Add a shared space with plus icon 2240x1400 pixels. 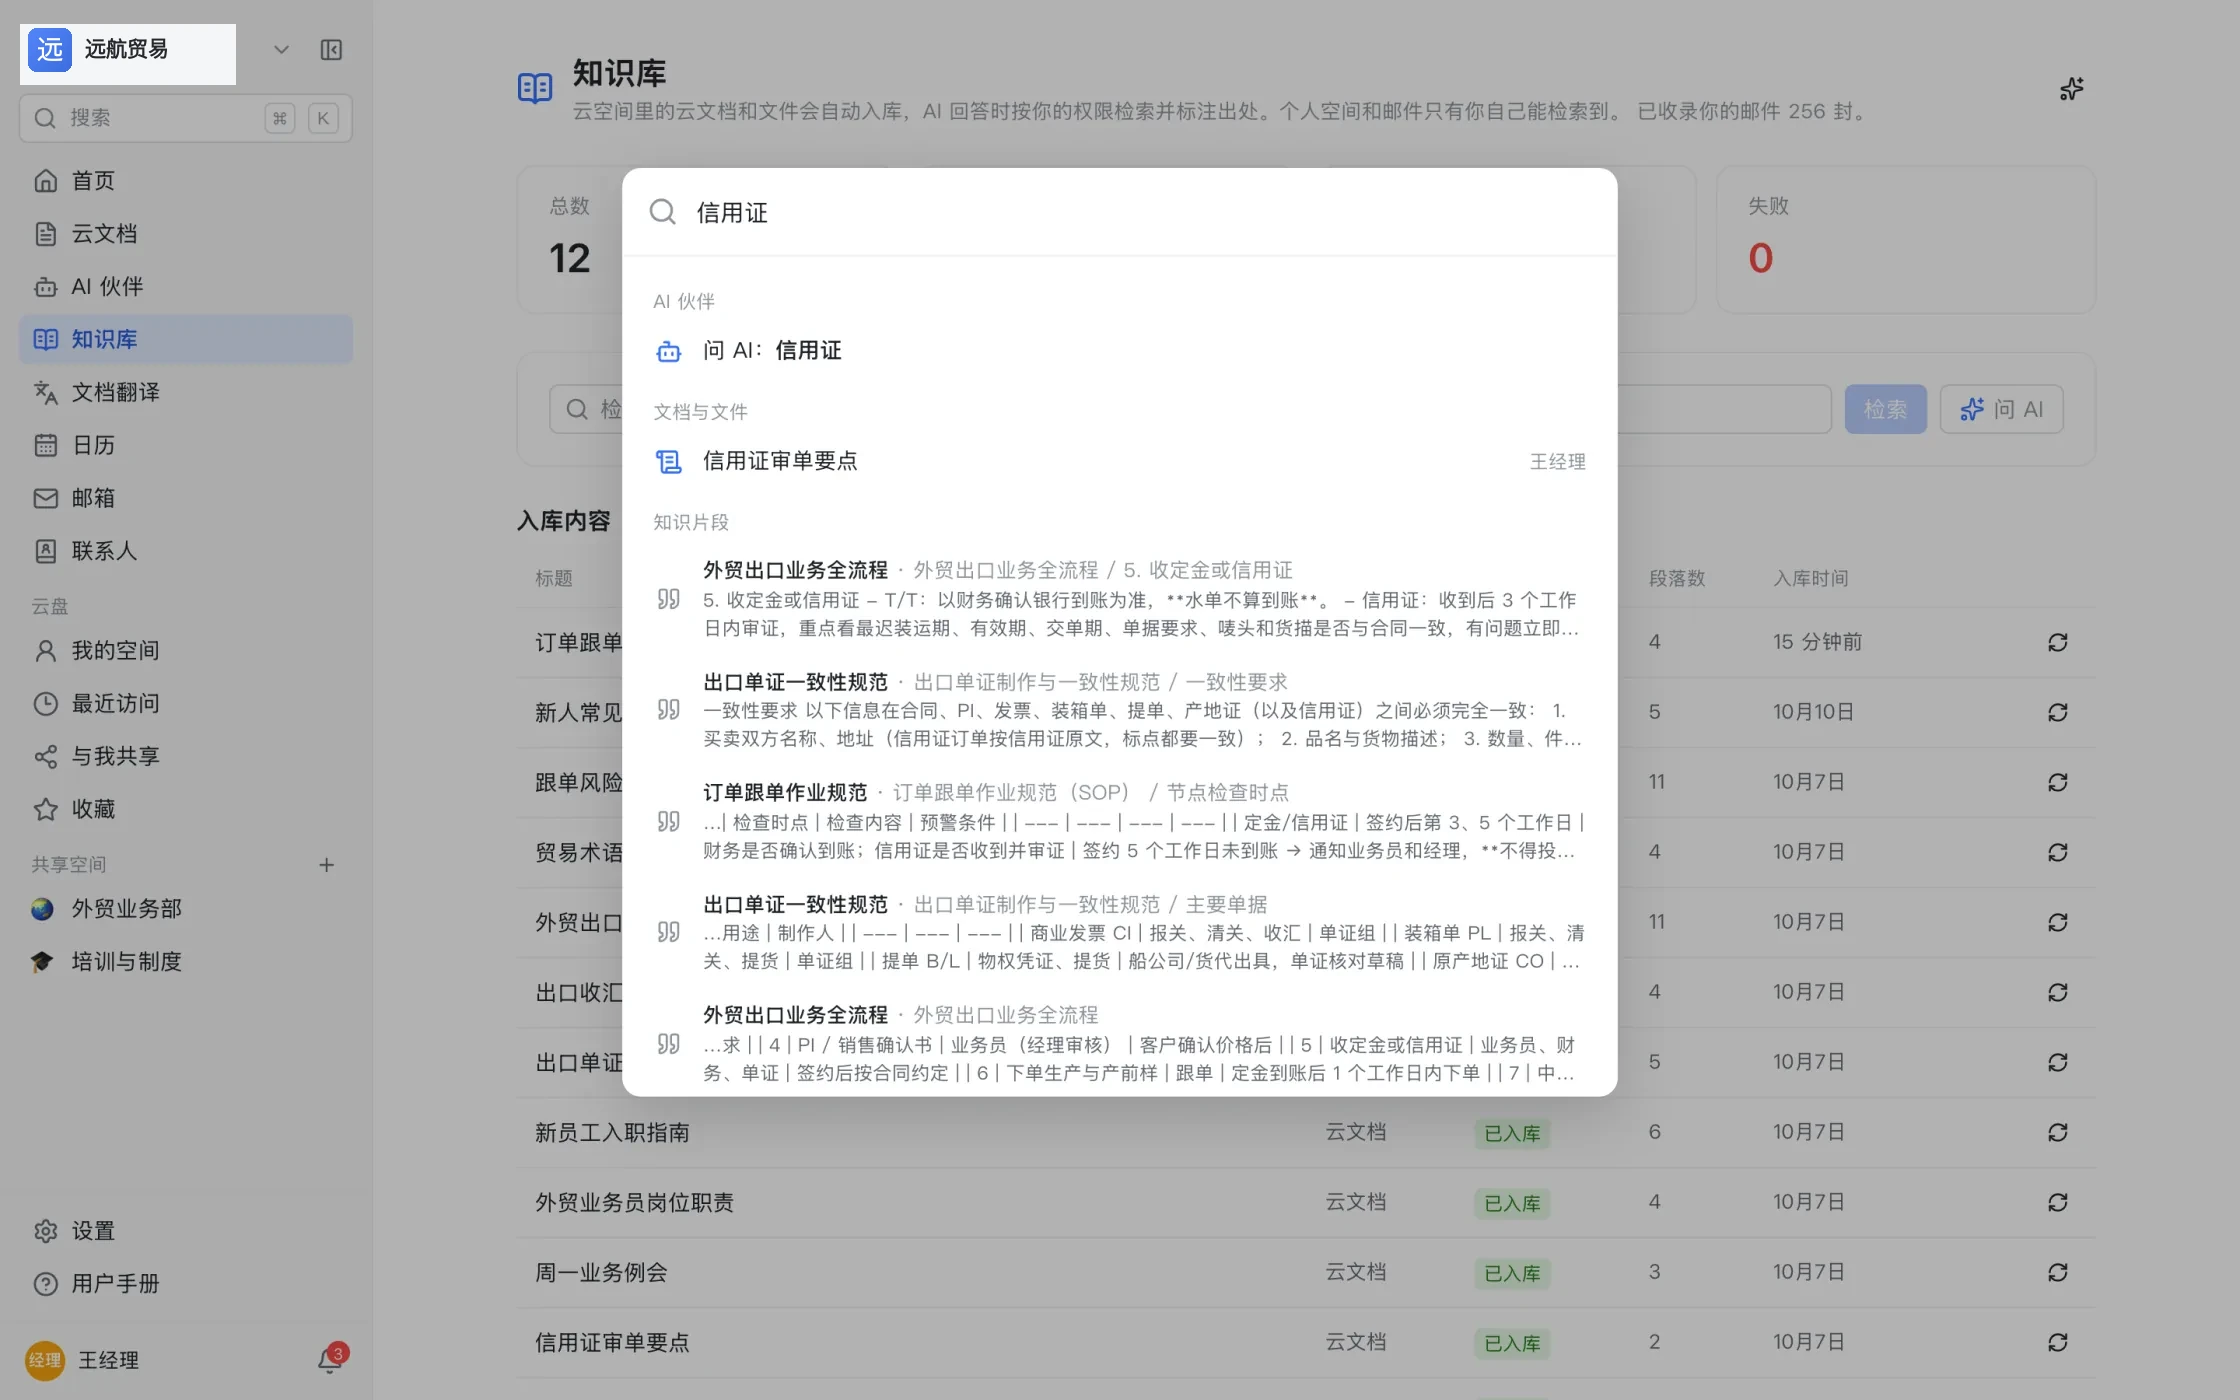[x=326, y=865]
